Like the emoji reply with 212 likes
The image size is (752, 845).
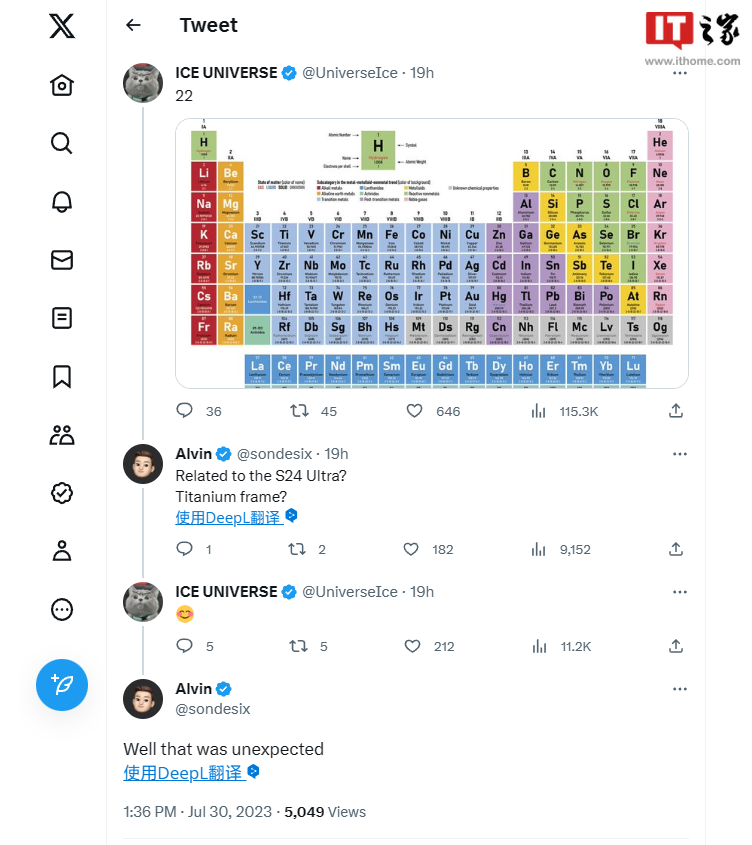pyautogui.click(x=412, y=646)
